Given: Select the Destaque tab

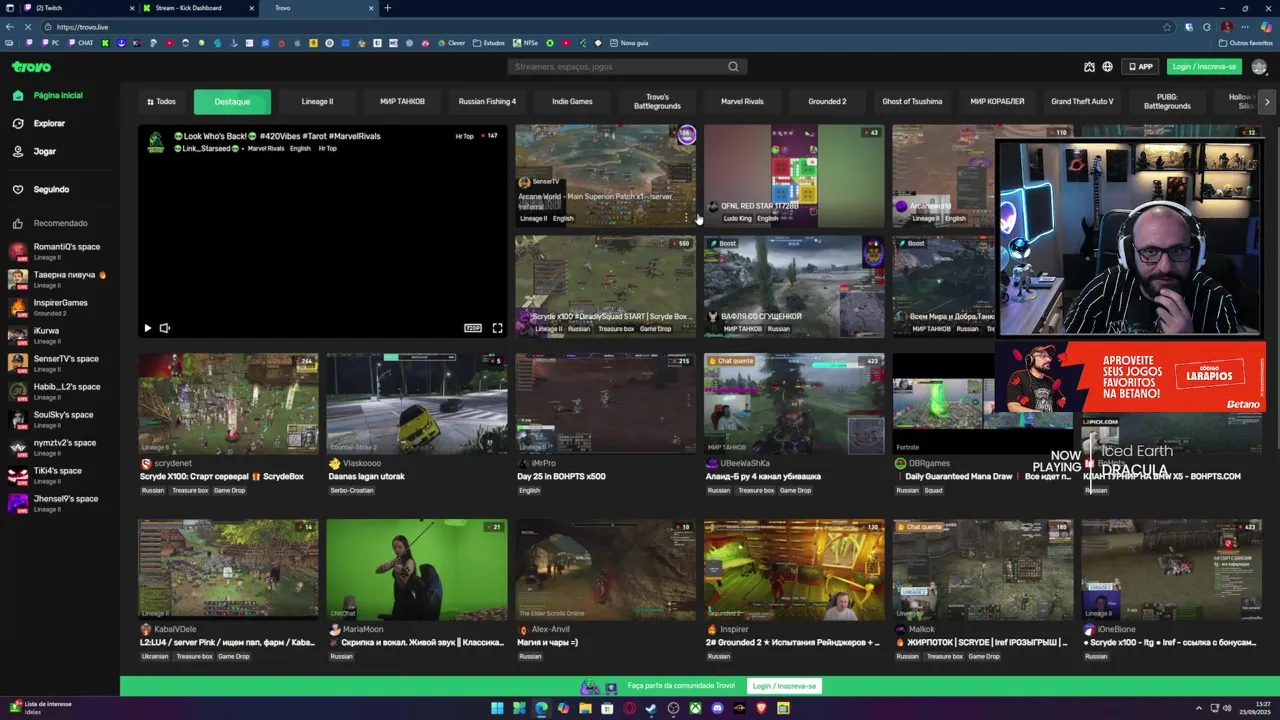Looking at the screenshot, I should 232,101.
